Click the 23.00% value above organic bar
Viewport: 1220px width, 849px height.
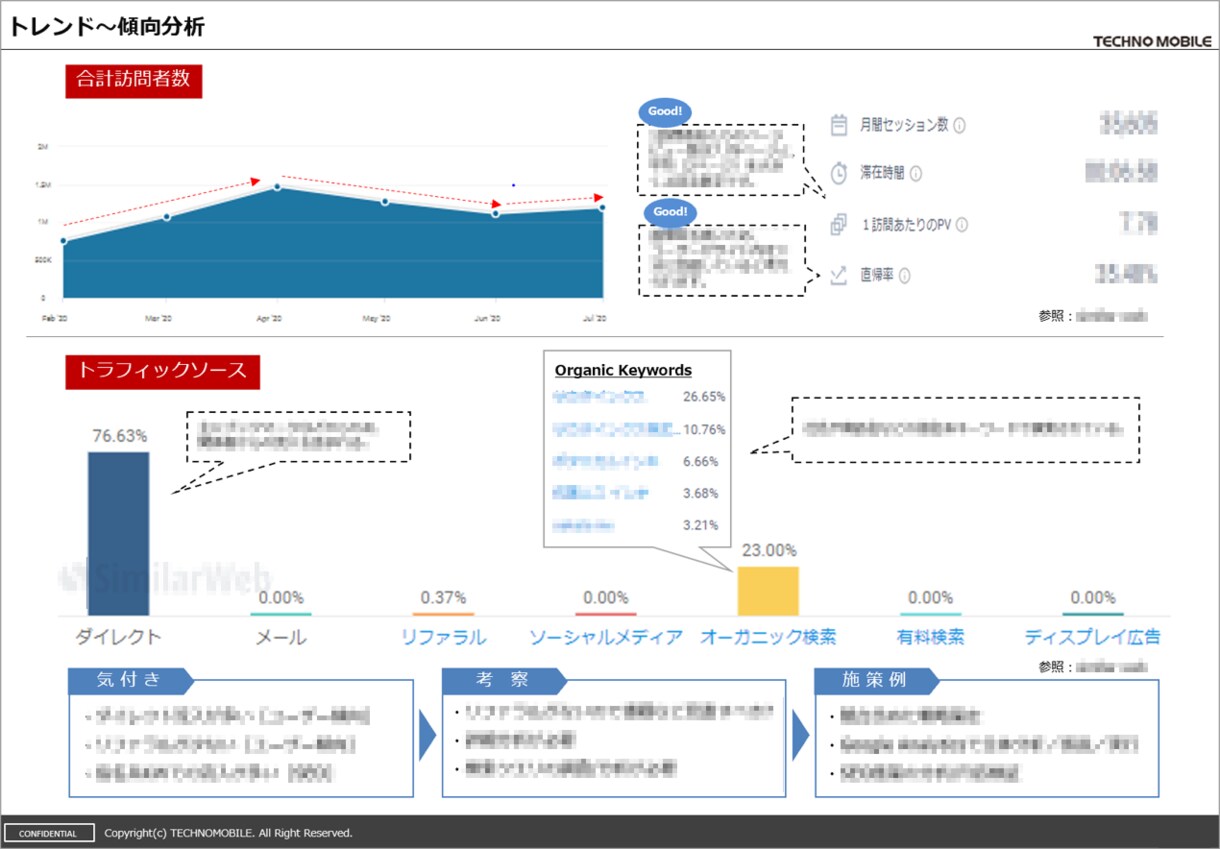[x=769, y=550]
